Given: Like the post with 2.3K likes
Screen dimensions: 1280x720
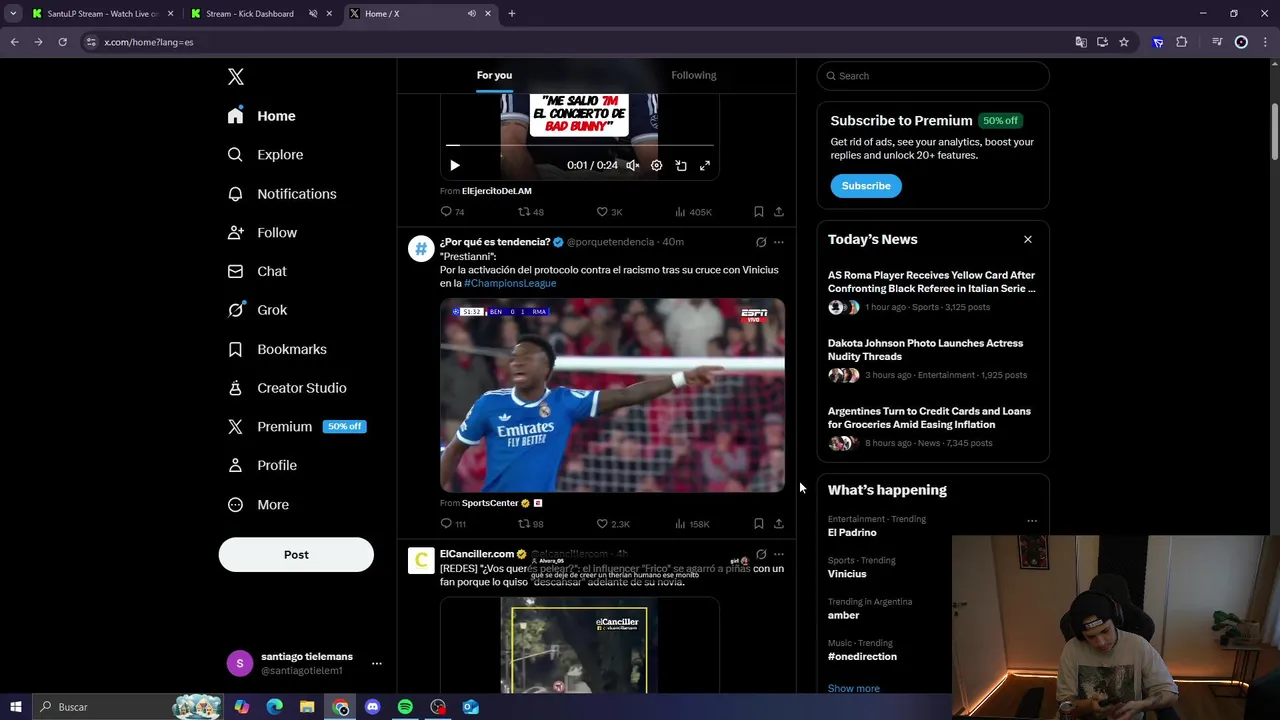Looking at the screenshot, I should point(613,524).
